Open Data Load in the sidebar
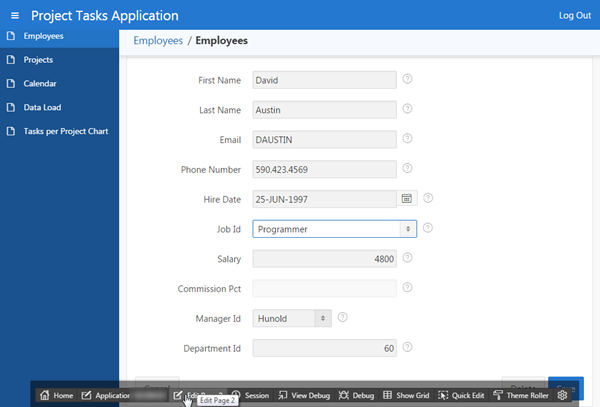 (x=59, y=107)
